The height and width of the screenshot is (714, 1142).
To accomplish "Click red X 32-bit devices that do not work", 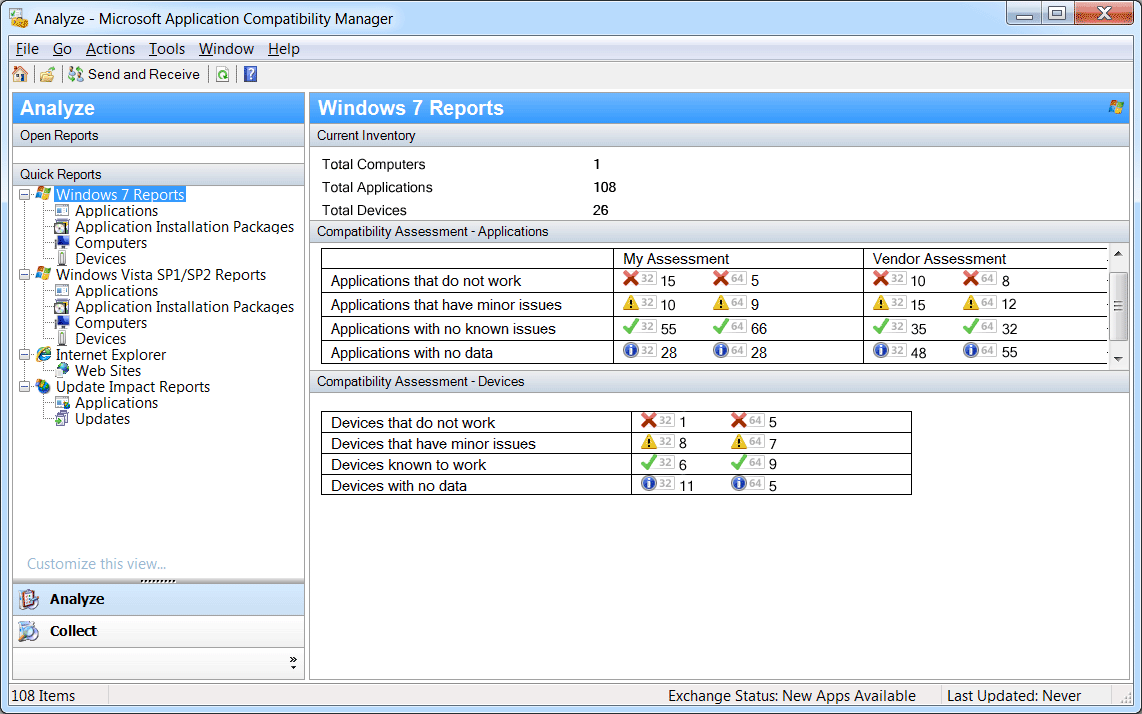I will coord(649,420).
